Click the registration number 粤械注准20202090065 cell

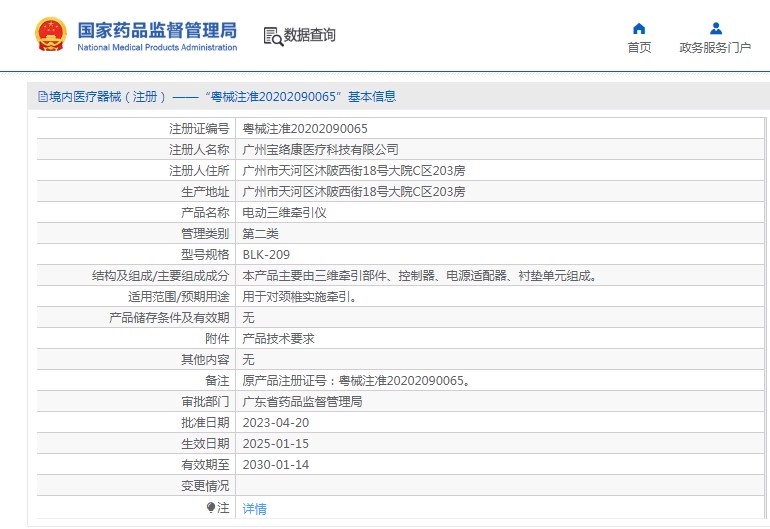(305, 129)
